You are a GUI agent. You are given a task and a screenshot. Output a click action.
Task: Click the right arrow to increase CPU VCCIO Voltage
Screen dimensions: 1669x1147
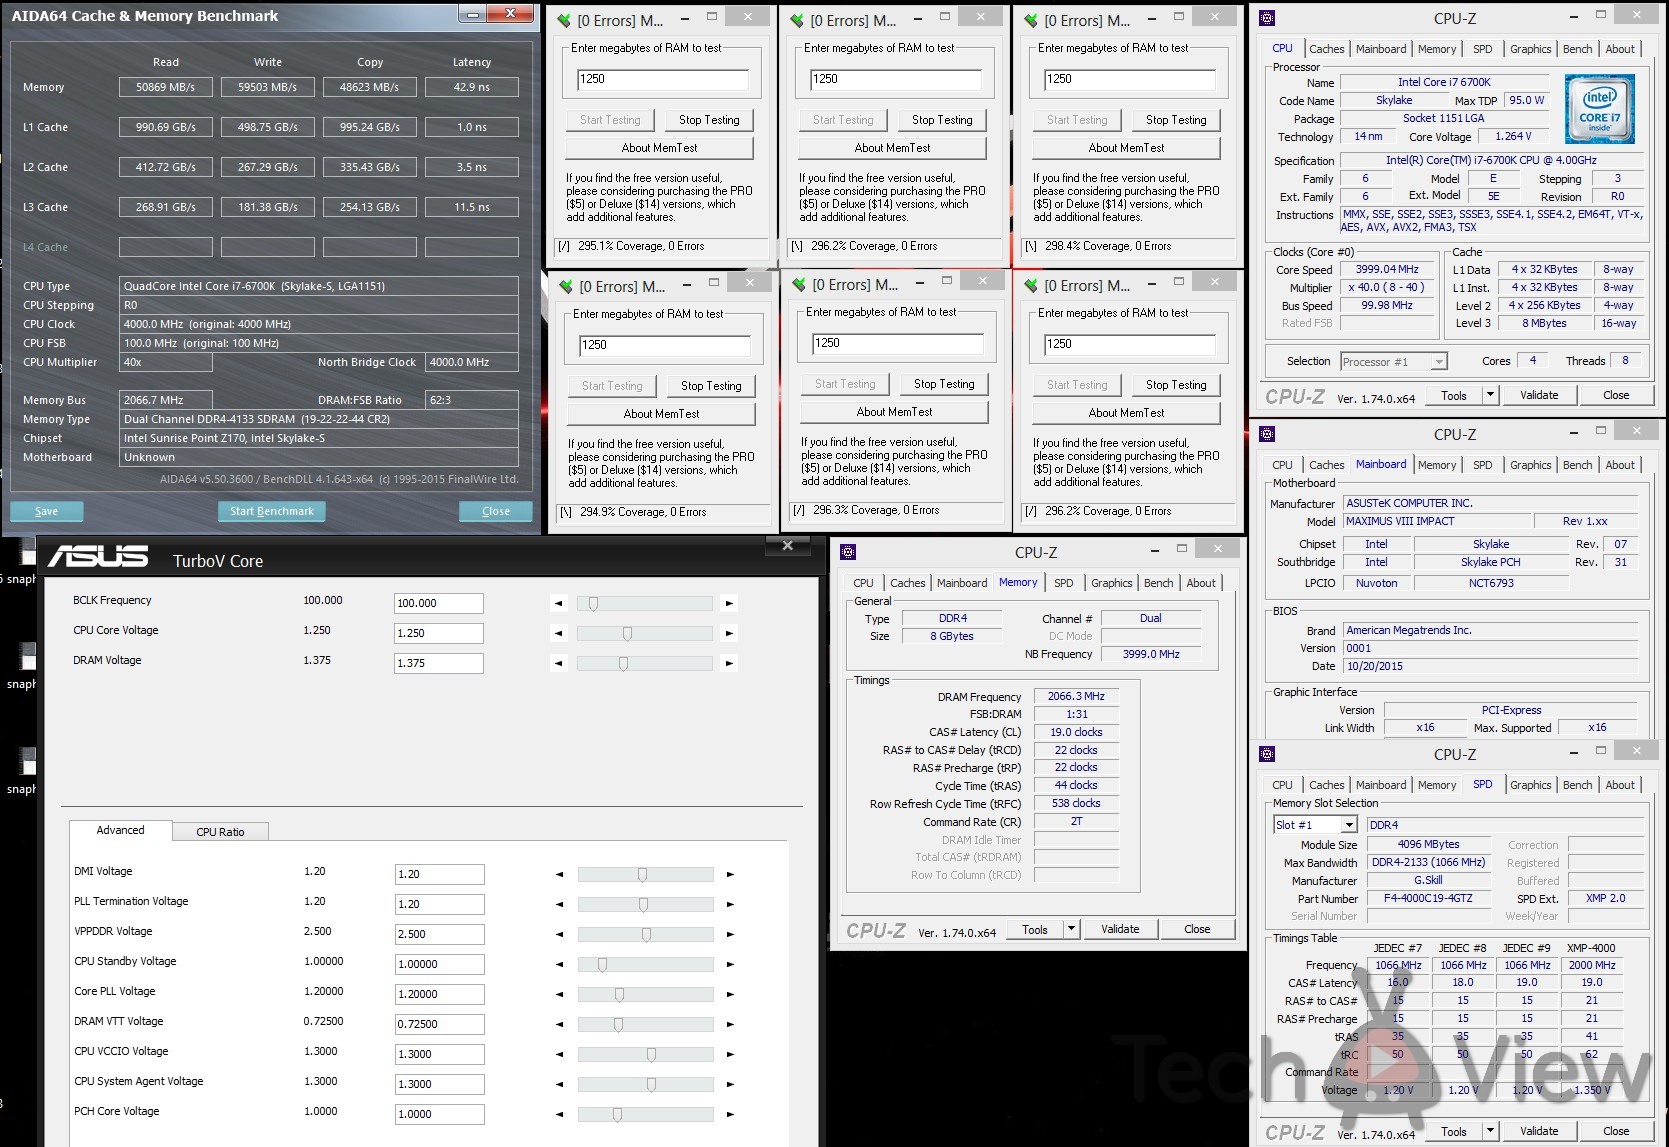pos(730,1055)
